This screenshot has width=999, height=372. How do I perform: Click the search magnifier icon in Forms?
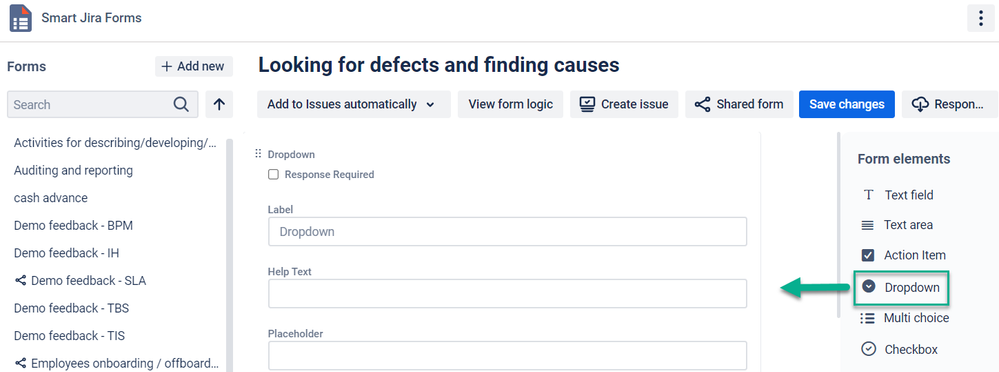pyautogui.click(x=181, y=104)
